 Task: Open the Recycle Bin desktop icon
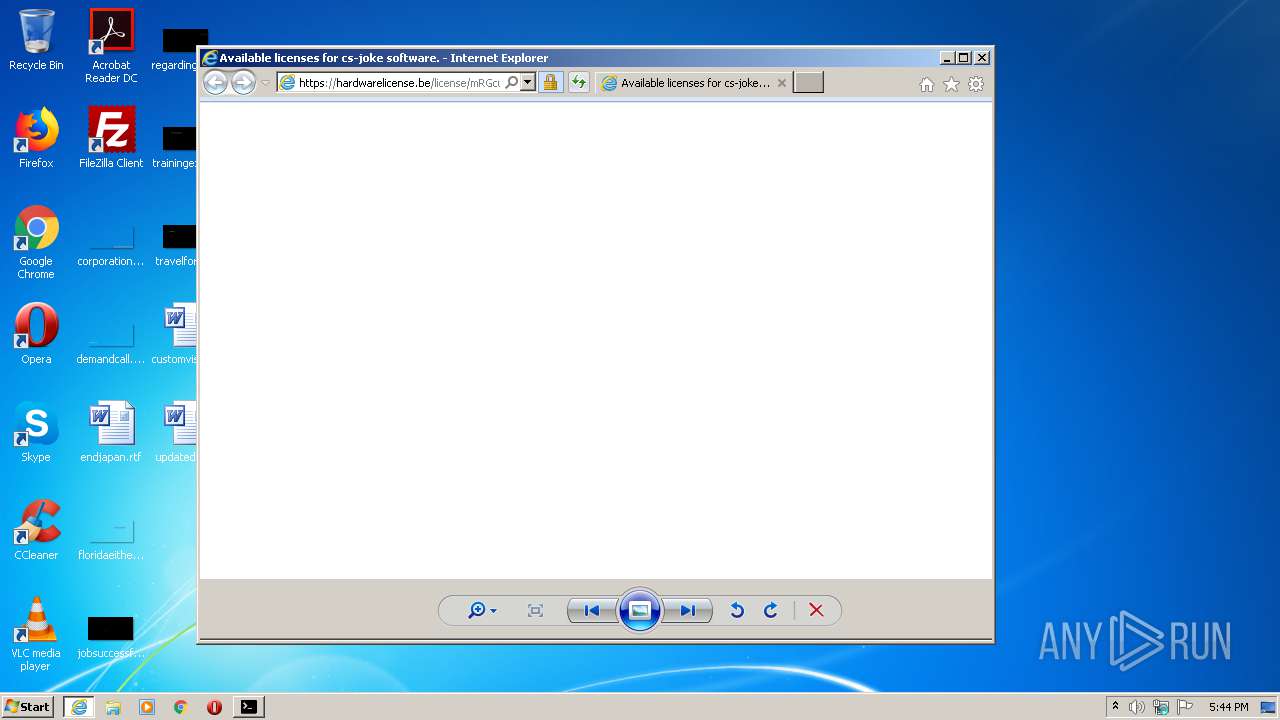coord(36,40)
